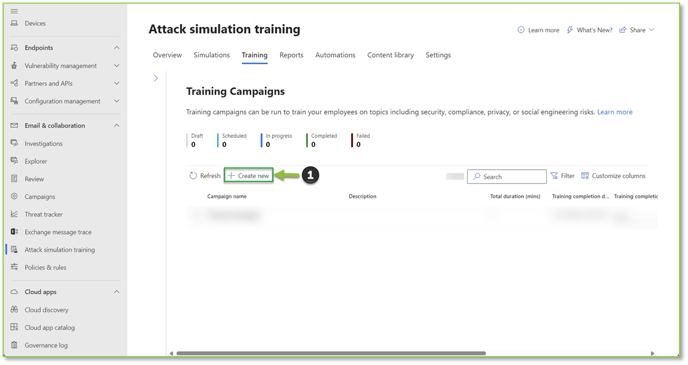The height and width of the screenshot is (365, 688).
Task: Click the Refresh icon in campaigns toolbar
Action: click(x=193, y=176)
